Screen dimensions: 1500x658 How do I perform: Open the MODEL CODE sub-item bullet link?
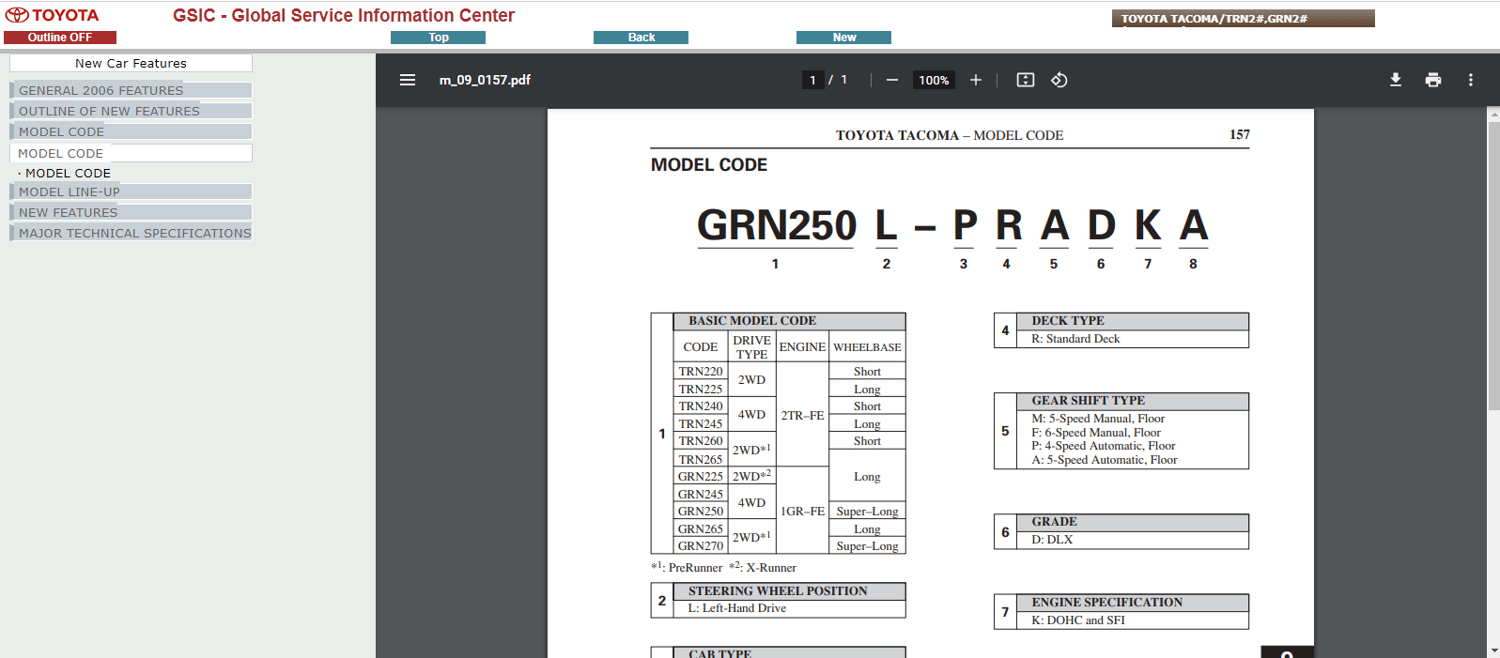(67, 173)
